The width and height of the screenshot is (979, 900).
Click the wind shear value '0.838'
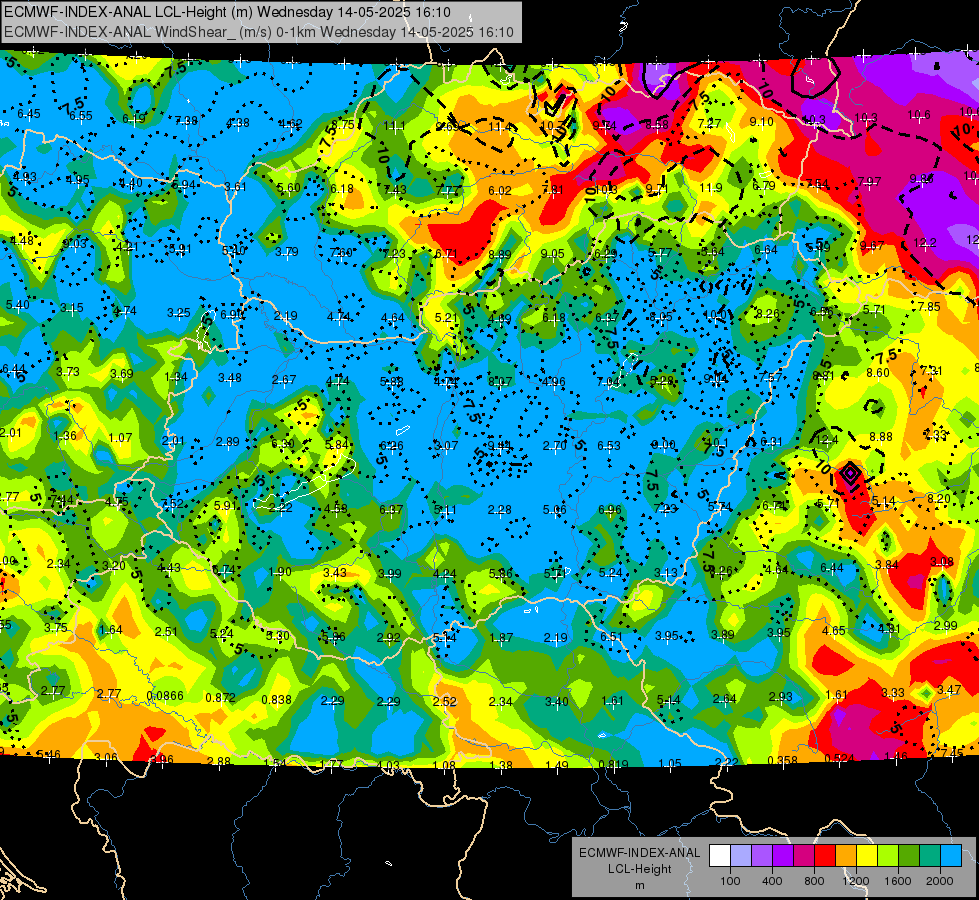click(277, 700)
